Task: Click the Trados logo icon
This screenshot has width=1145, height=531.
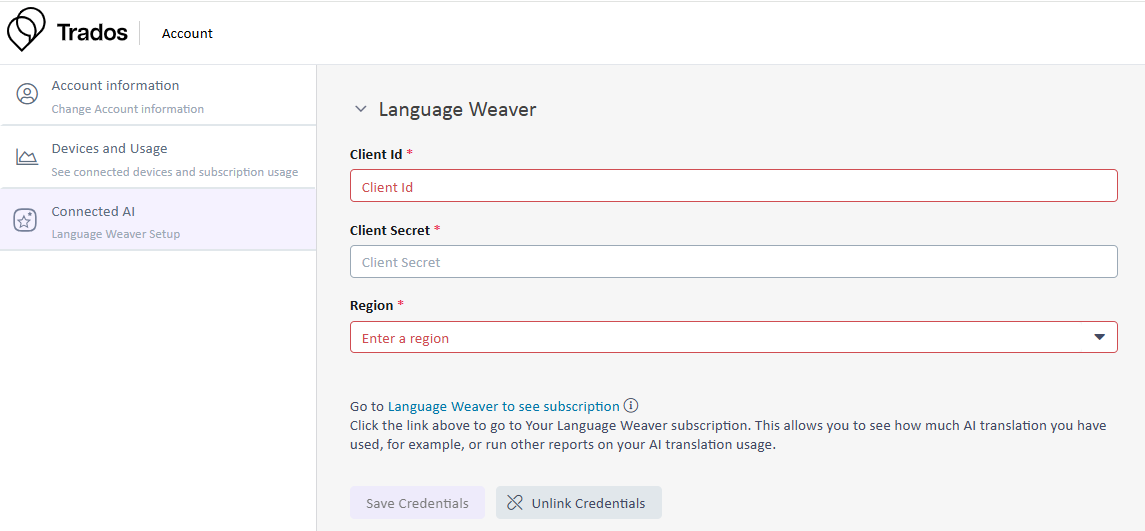Action: tap(26, 30)
